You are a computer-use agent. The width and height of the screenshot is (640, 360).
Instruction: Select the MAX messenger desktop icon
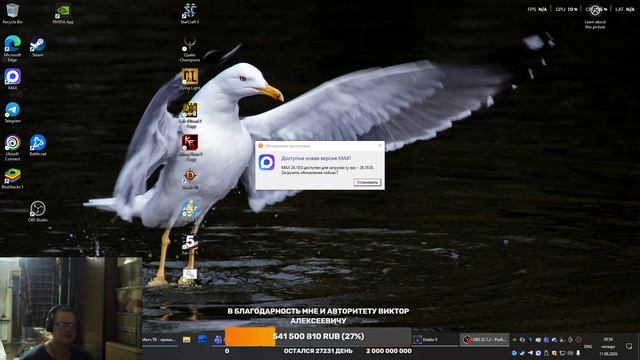tap(13, 79)
